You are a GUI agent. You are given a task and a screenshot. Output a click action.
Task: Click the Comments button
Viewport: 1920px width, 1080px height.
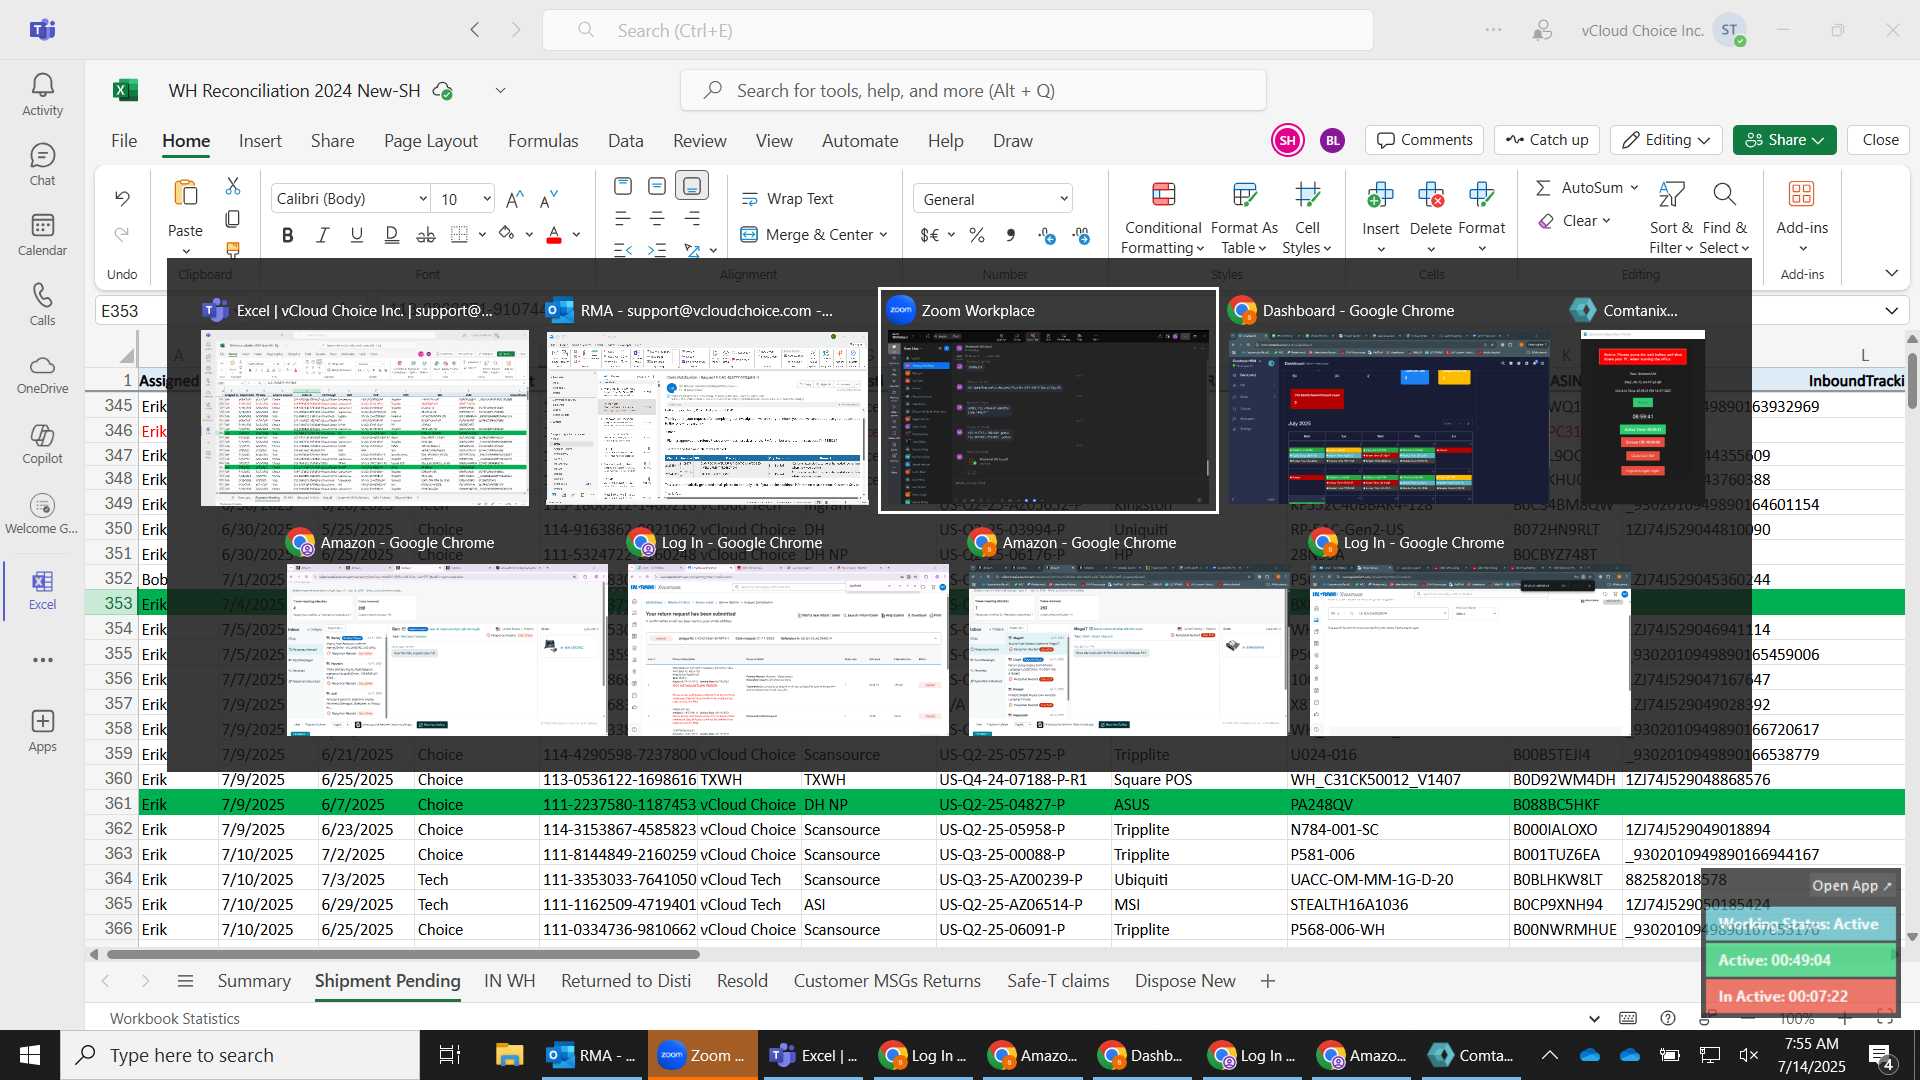[1425, 140]
